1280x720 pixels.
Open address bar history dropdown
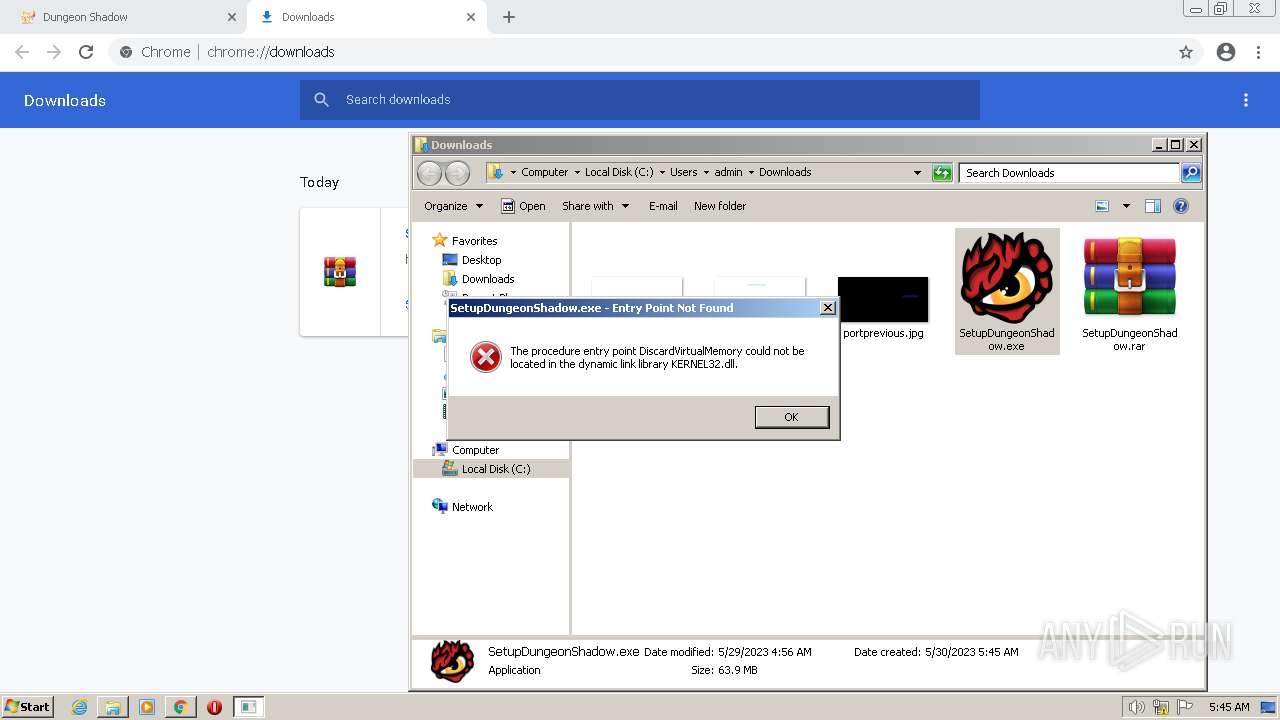pyautogui.click(x=917, y=173)
